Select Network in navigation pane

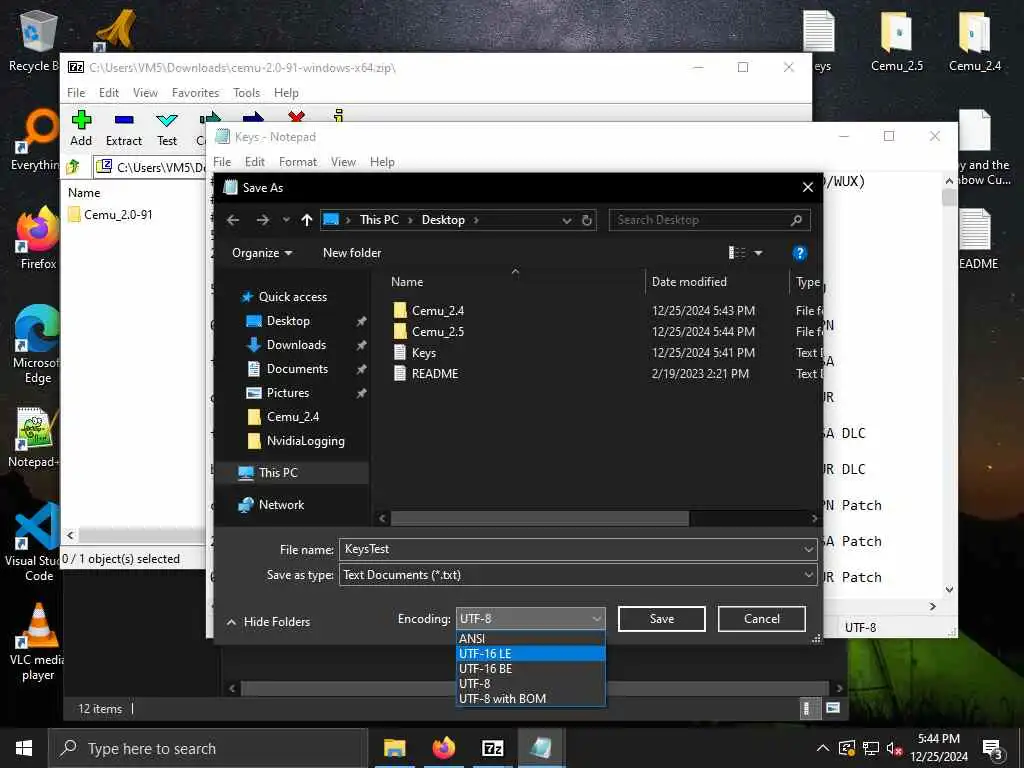(281, 505)
